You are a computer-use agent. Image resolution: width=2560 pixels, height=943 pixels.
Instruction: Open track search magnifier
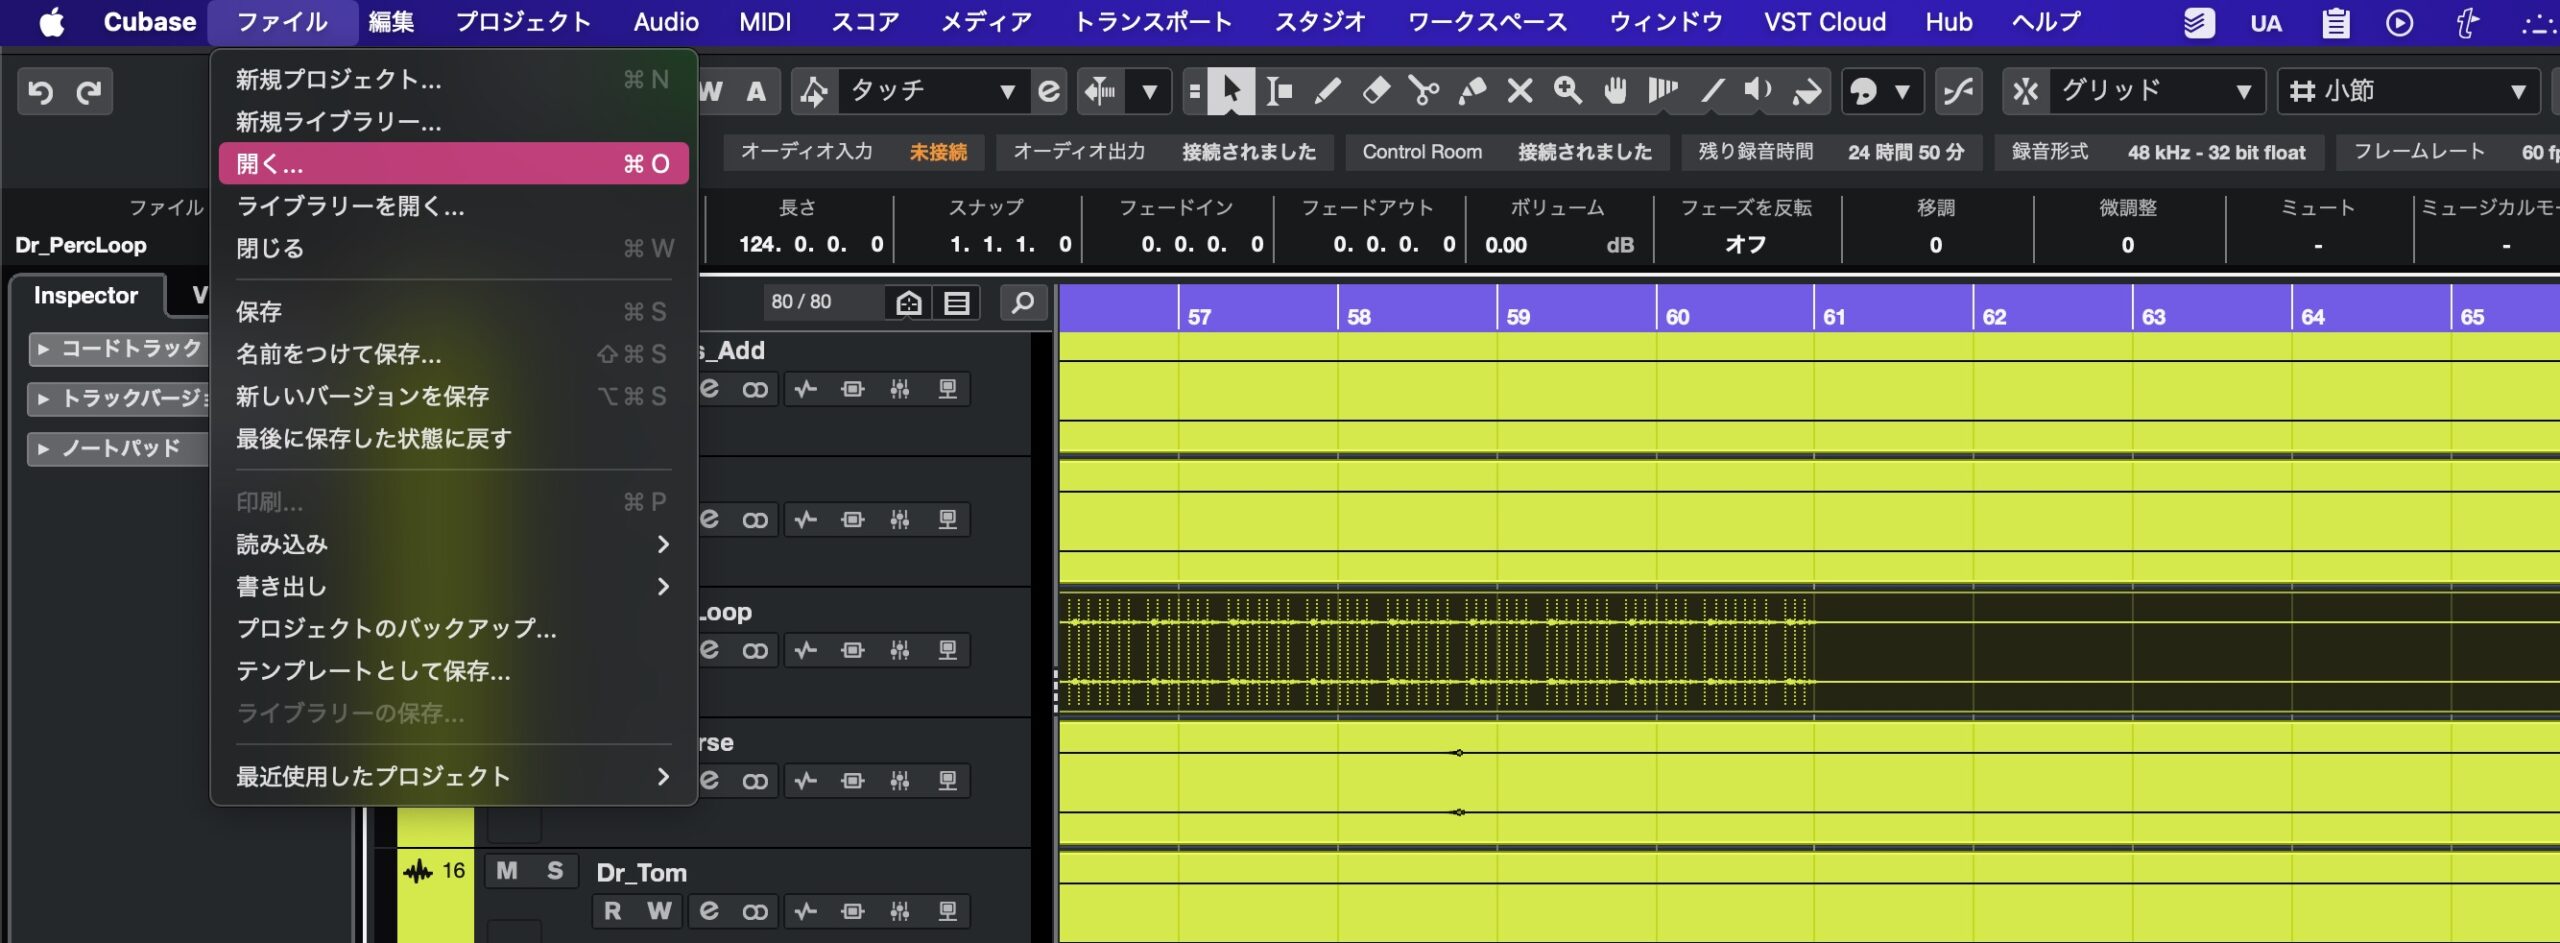tap(1023, 302)
